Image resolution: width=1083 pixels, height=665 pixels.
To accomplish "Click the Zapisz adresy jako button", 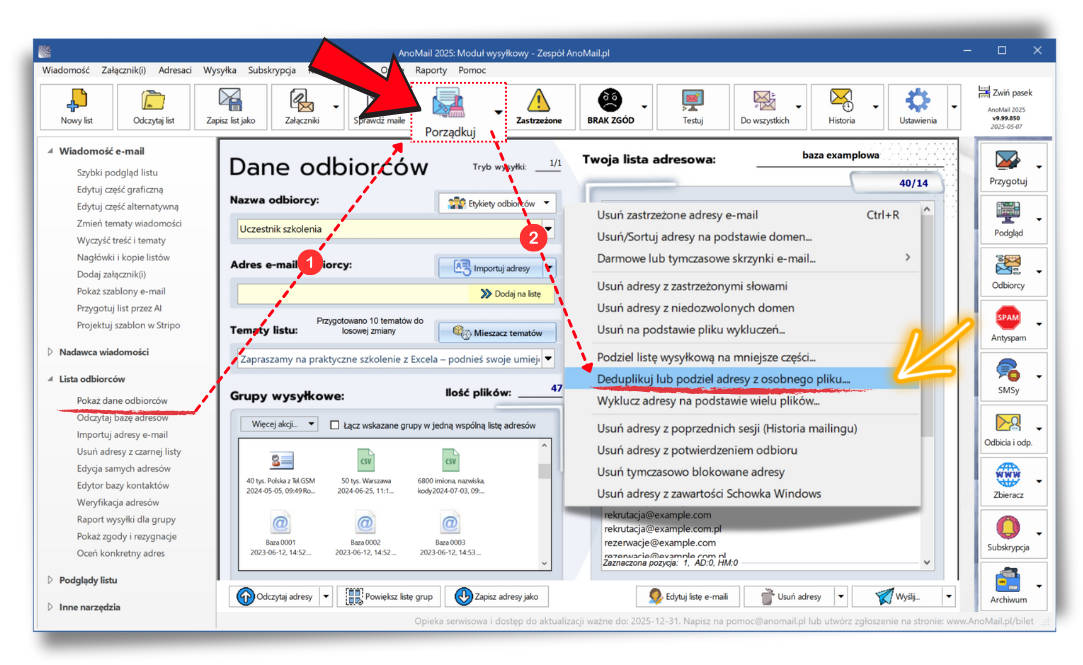I will (497, 597).
